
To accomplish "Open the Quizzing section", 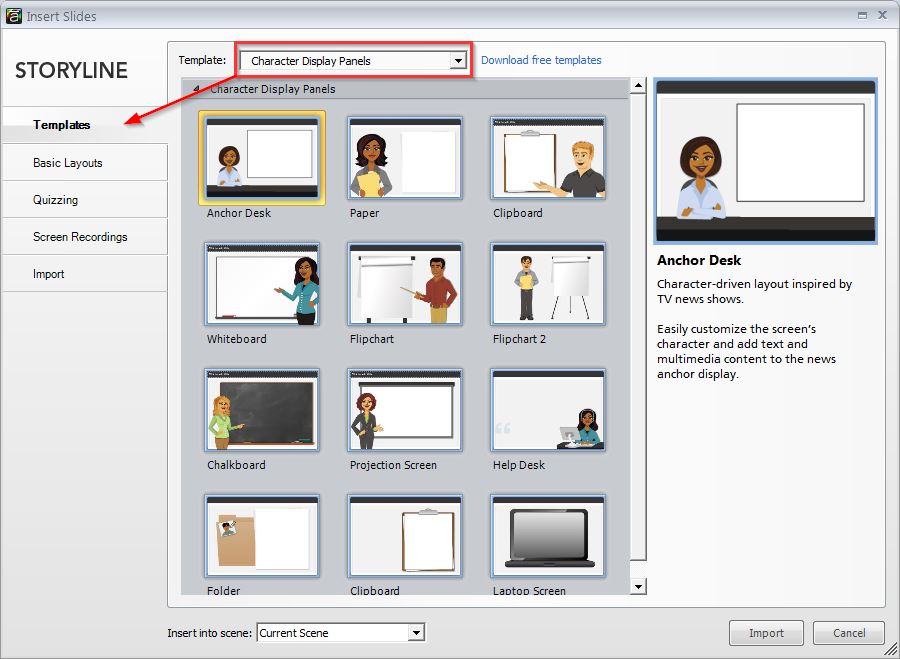I will pos(85,199).
